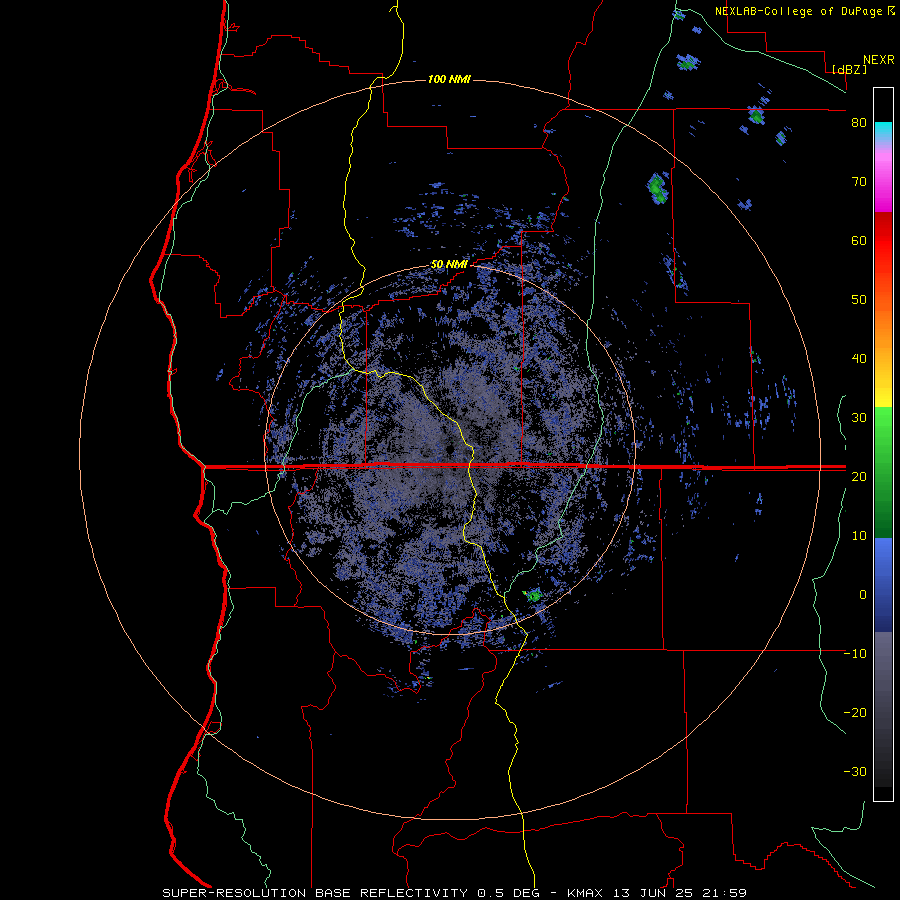This screenshot has height=900, width=900.
Task: Click the KMAX station identifier in caption
Action: pyautogui.click(x=585, y=893)
